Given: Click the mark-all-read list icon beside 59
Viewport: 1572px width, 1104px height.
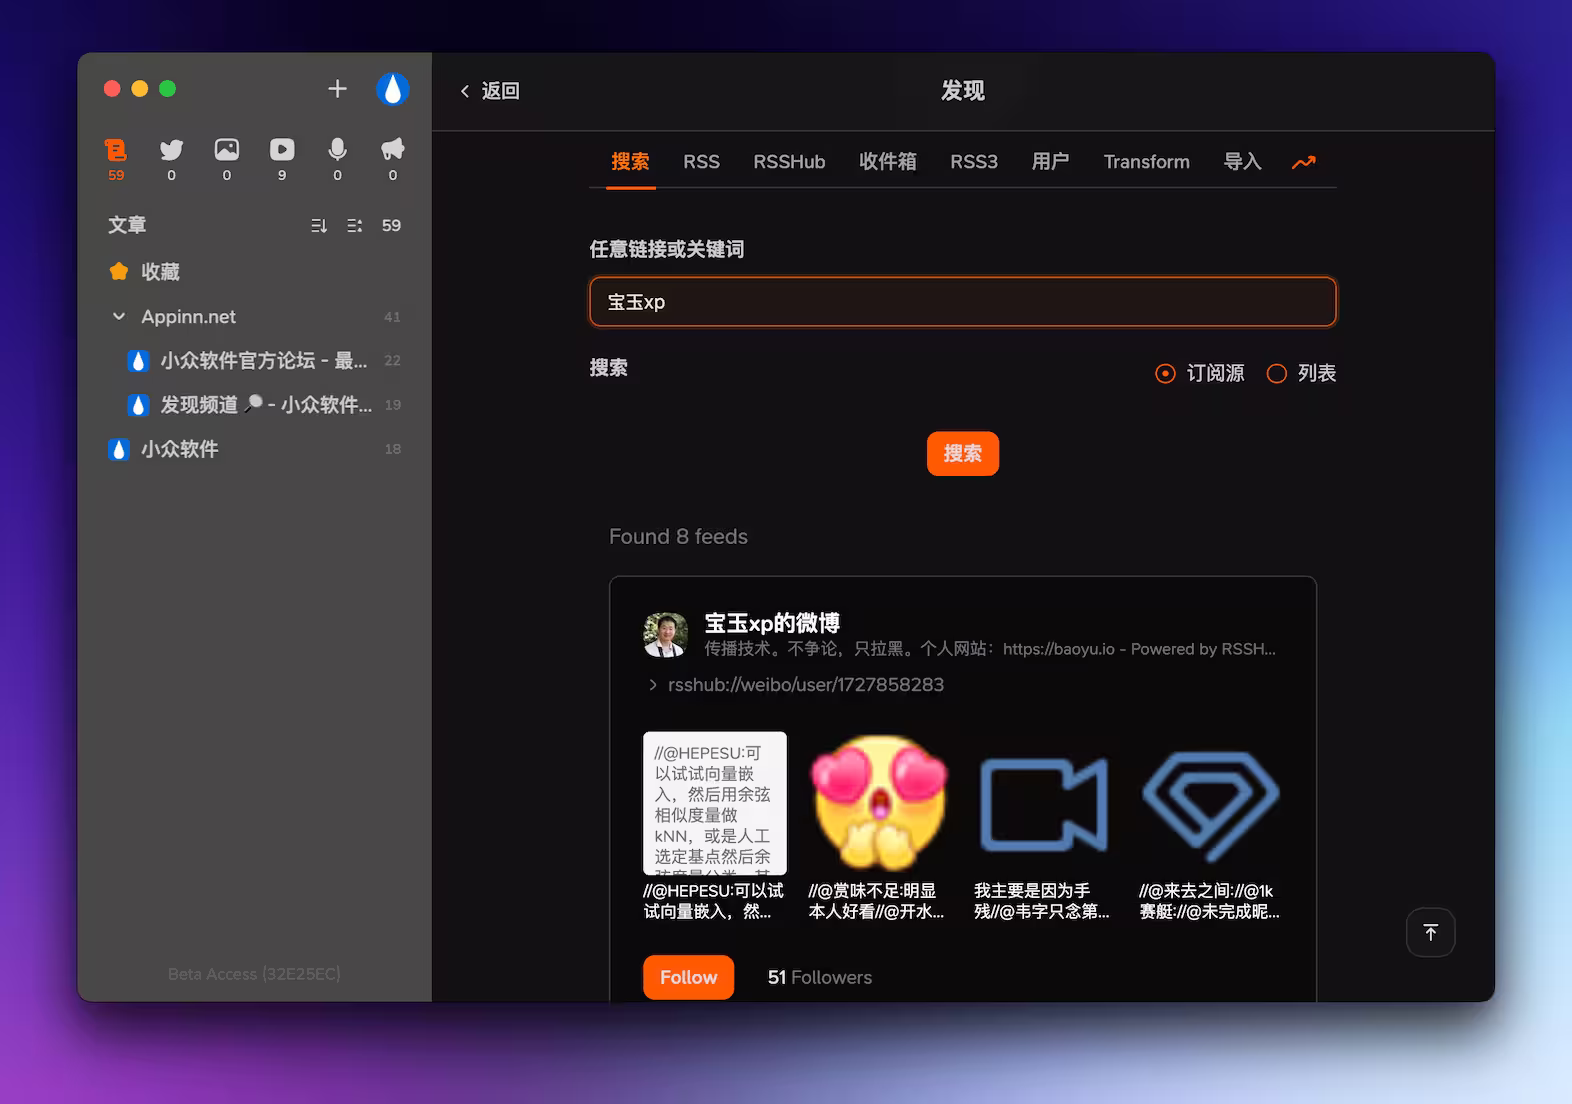Looking at the screenshot, I should point(354,226).
